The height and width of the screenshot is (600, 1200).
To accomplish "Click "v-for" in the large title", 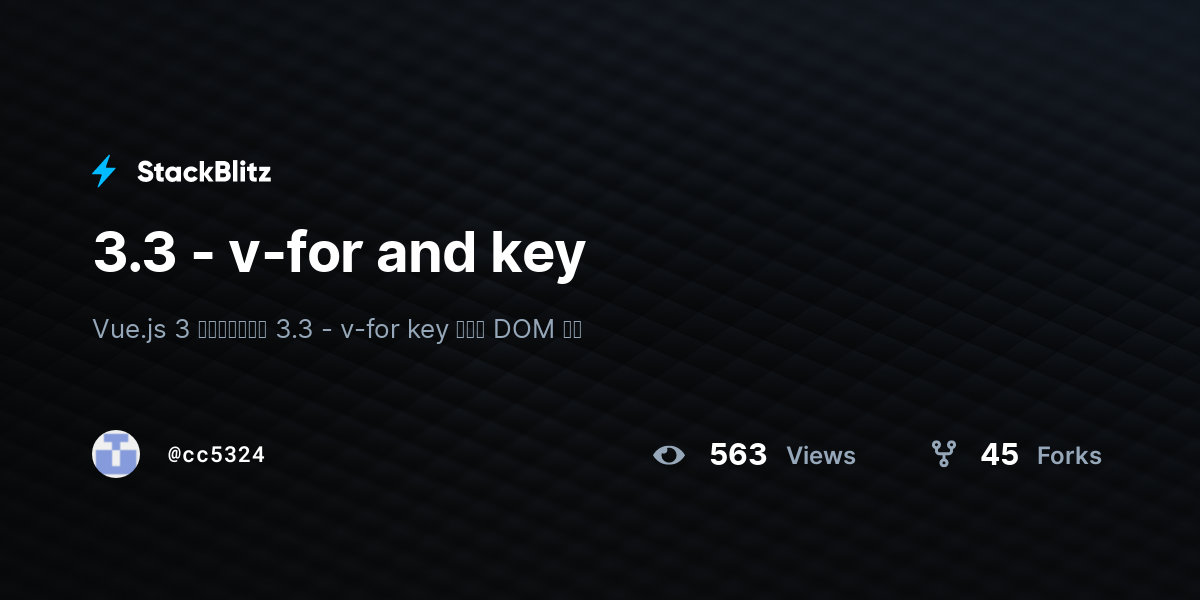I will coord(296,253).
